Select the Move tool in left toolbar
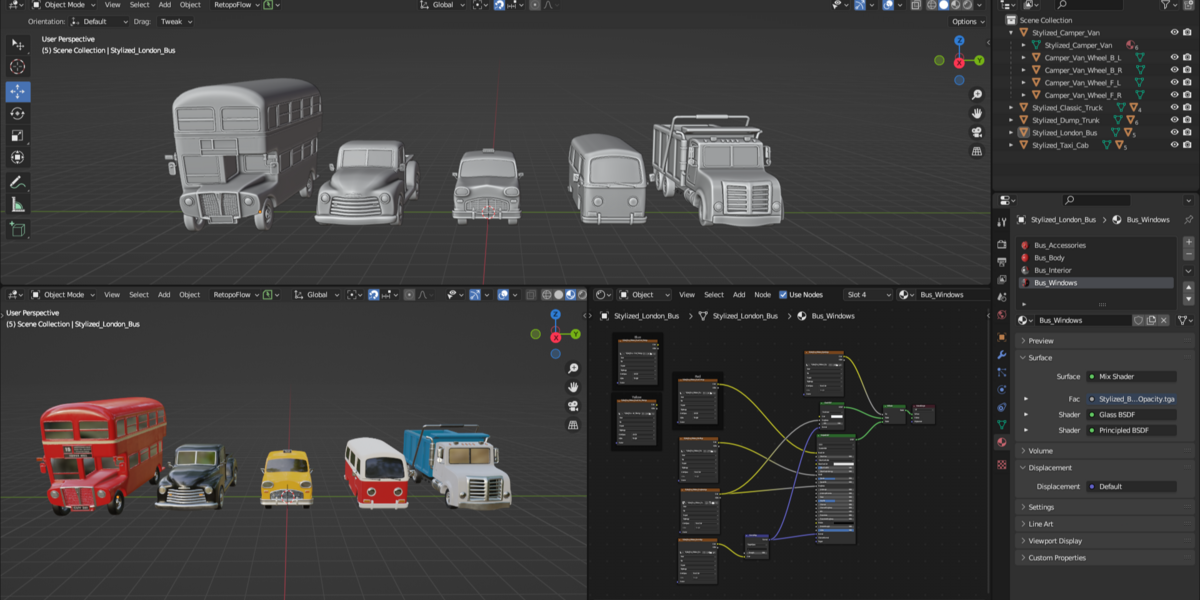Image resolution: width=1200 pixels, height=600 pixels. (18, 91)
